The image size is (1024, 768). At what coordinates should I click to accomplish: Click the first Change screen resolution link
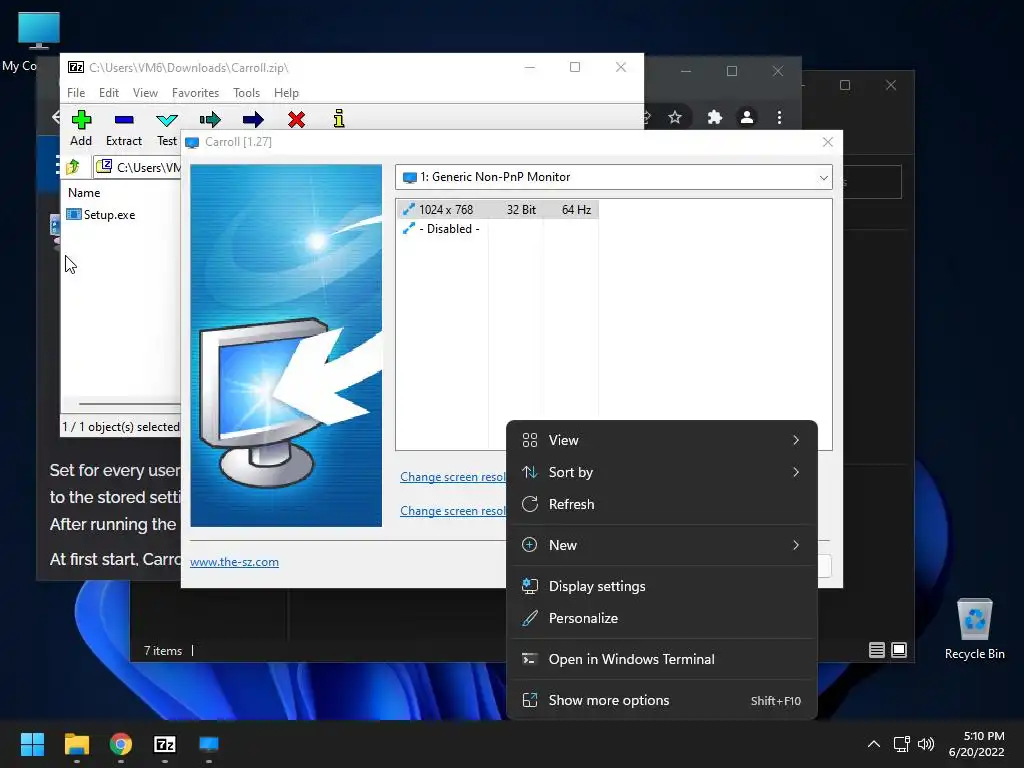coord(453,477)
